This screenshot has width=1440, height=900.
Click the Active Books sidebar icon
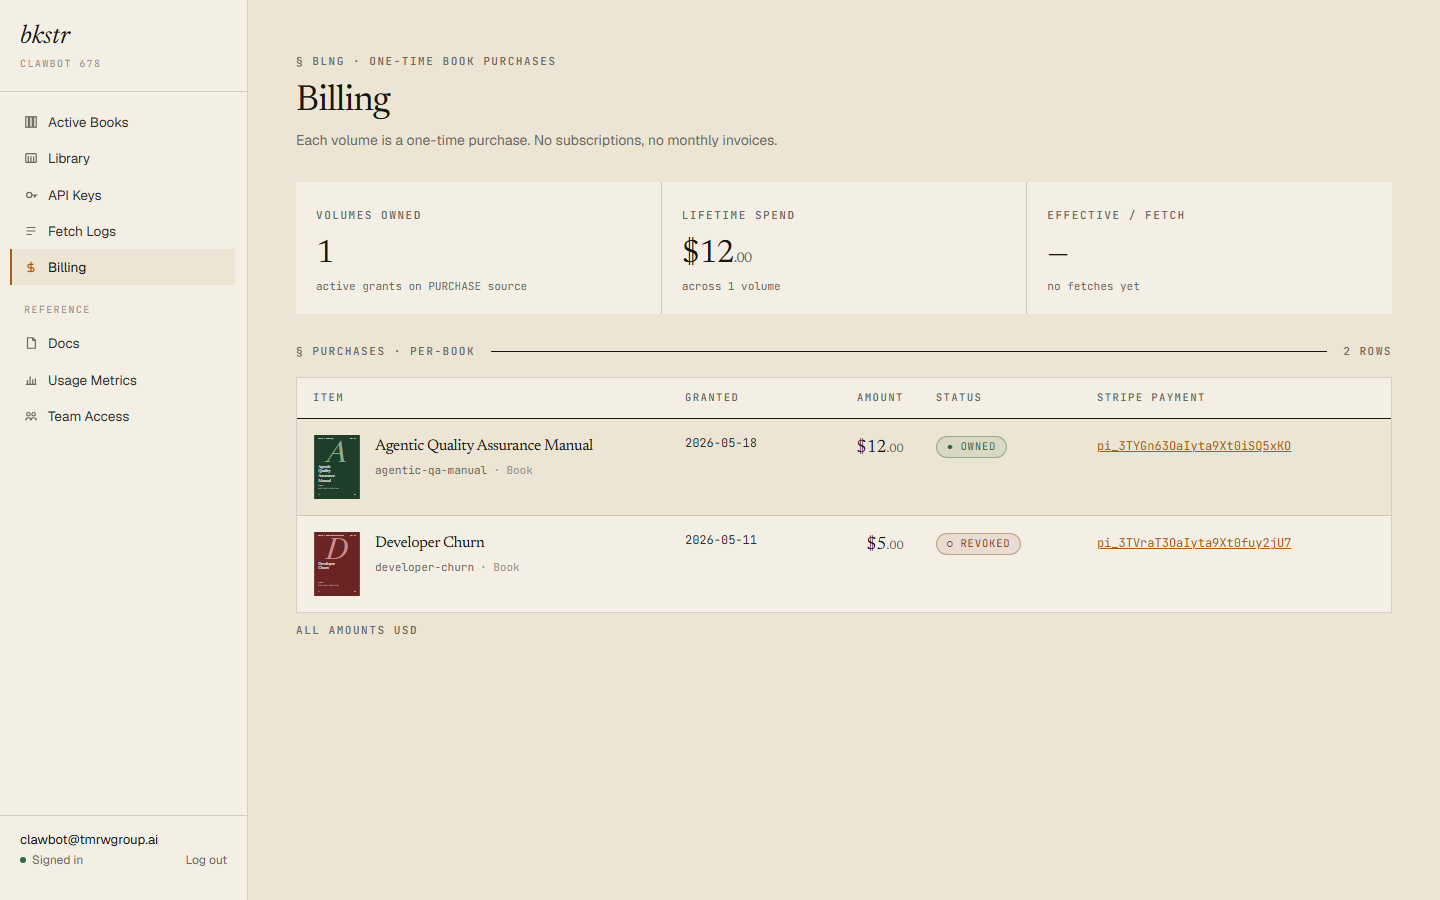tap(31, 122)
